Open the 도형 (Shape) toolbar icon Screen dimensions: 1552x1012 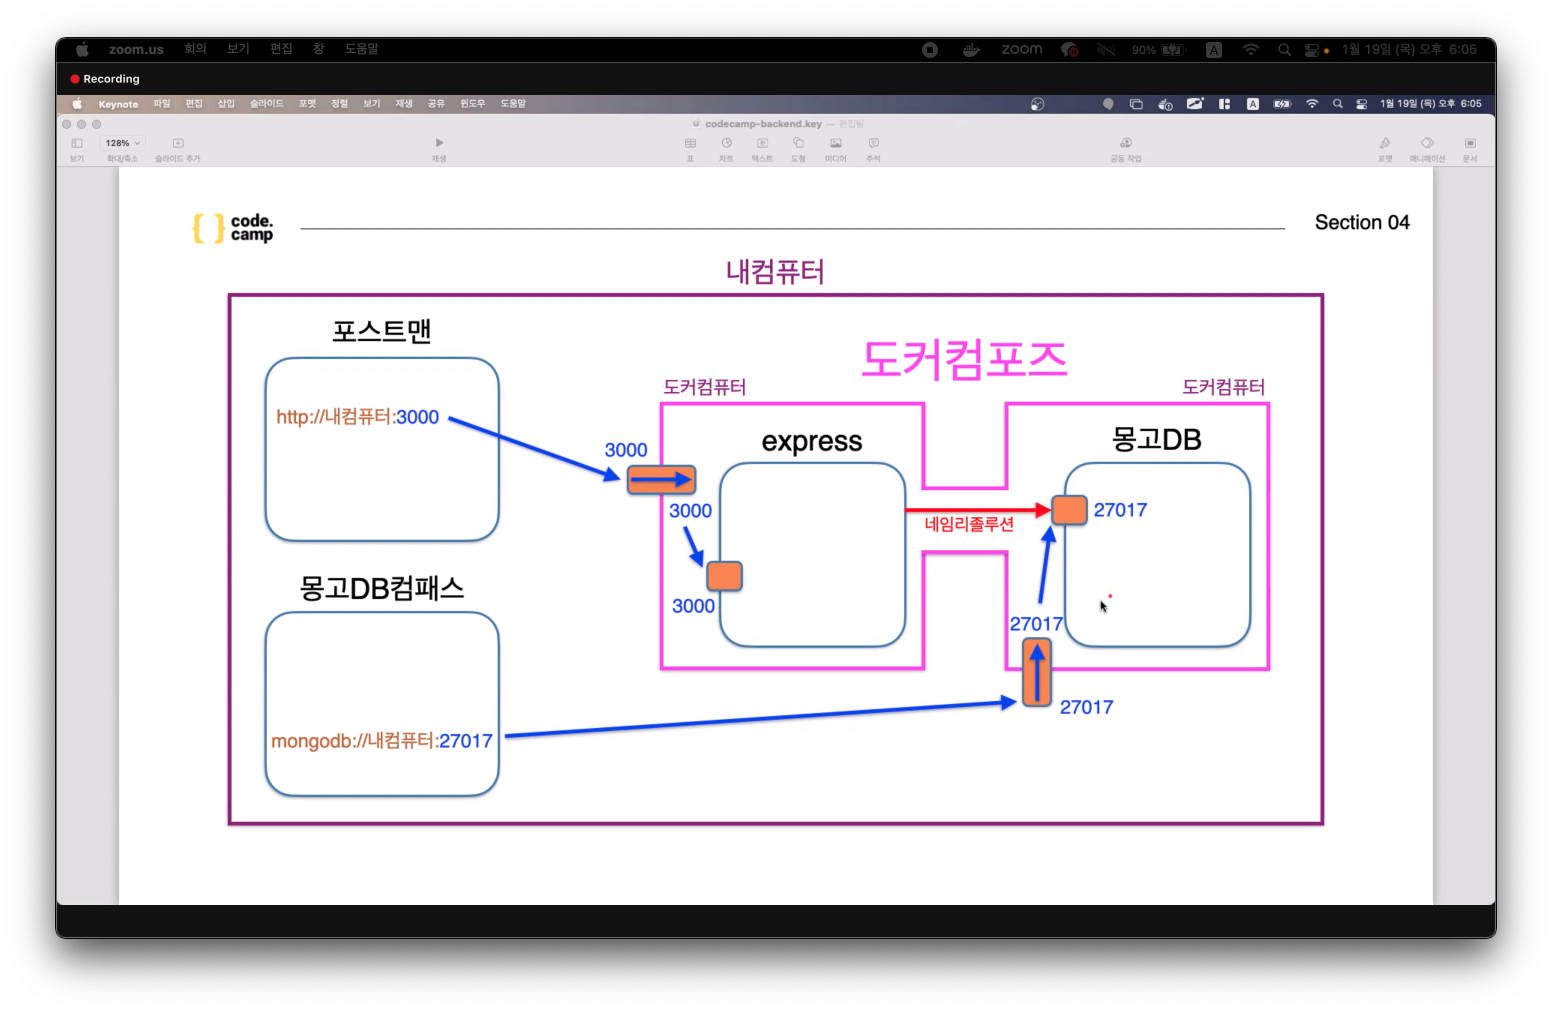798,143
